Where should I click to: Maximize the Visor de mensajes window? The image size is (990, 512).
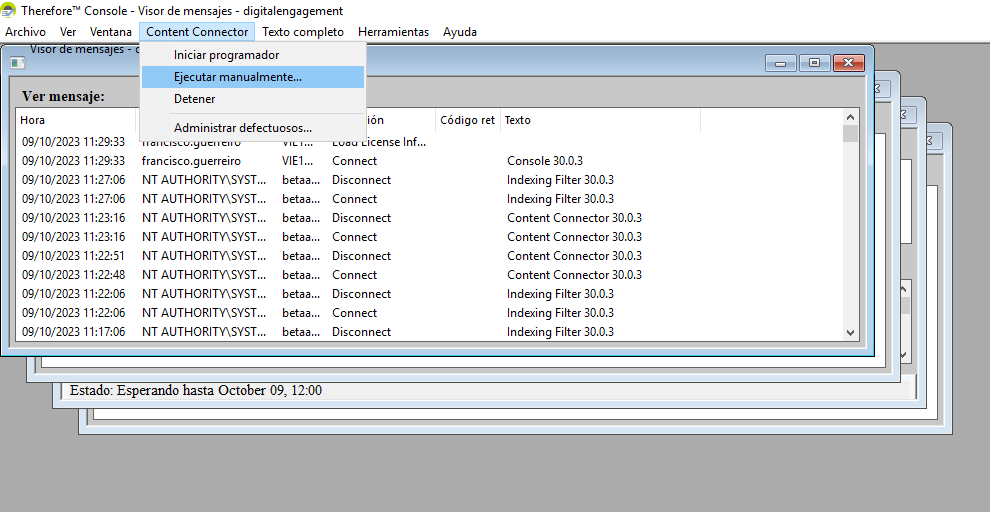click(814, 63)
